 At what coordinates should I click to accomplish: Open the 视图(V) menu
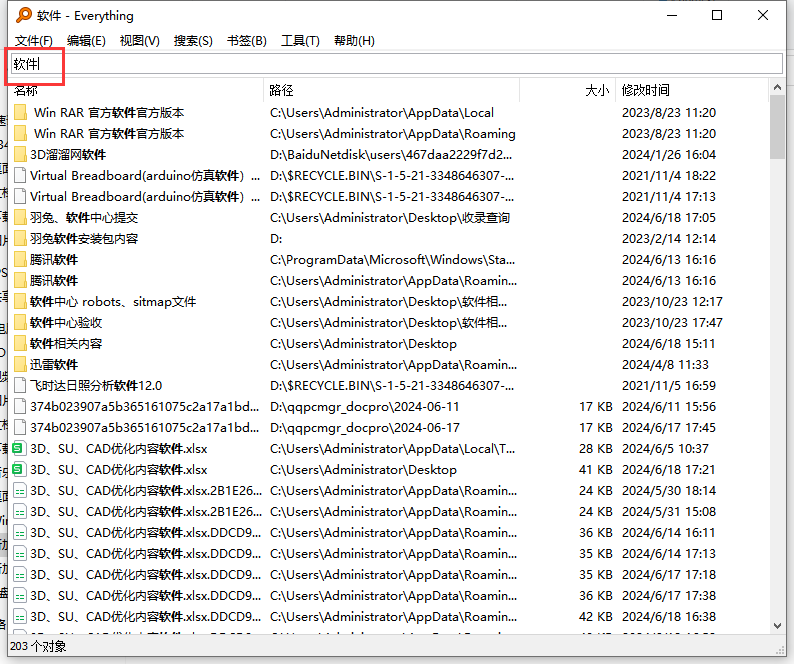pos(139,41)
